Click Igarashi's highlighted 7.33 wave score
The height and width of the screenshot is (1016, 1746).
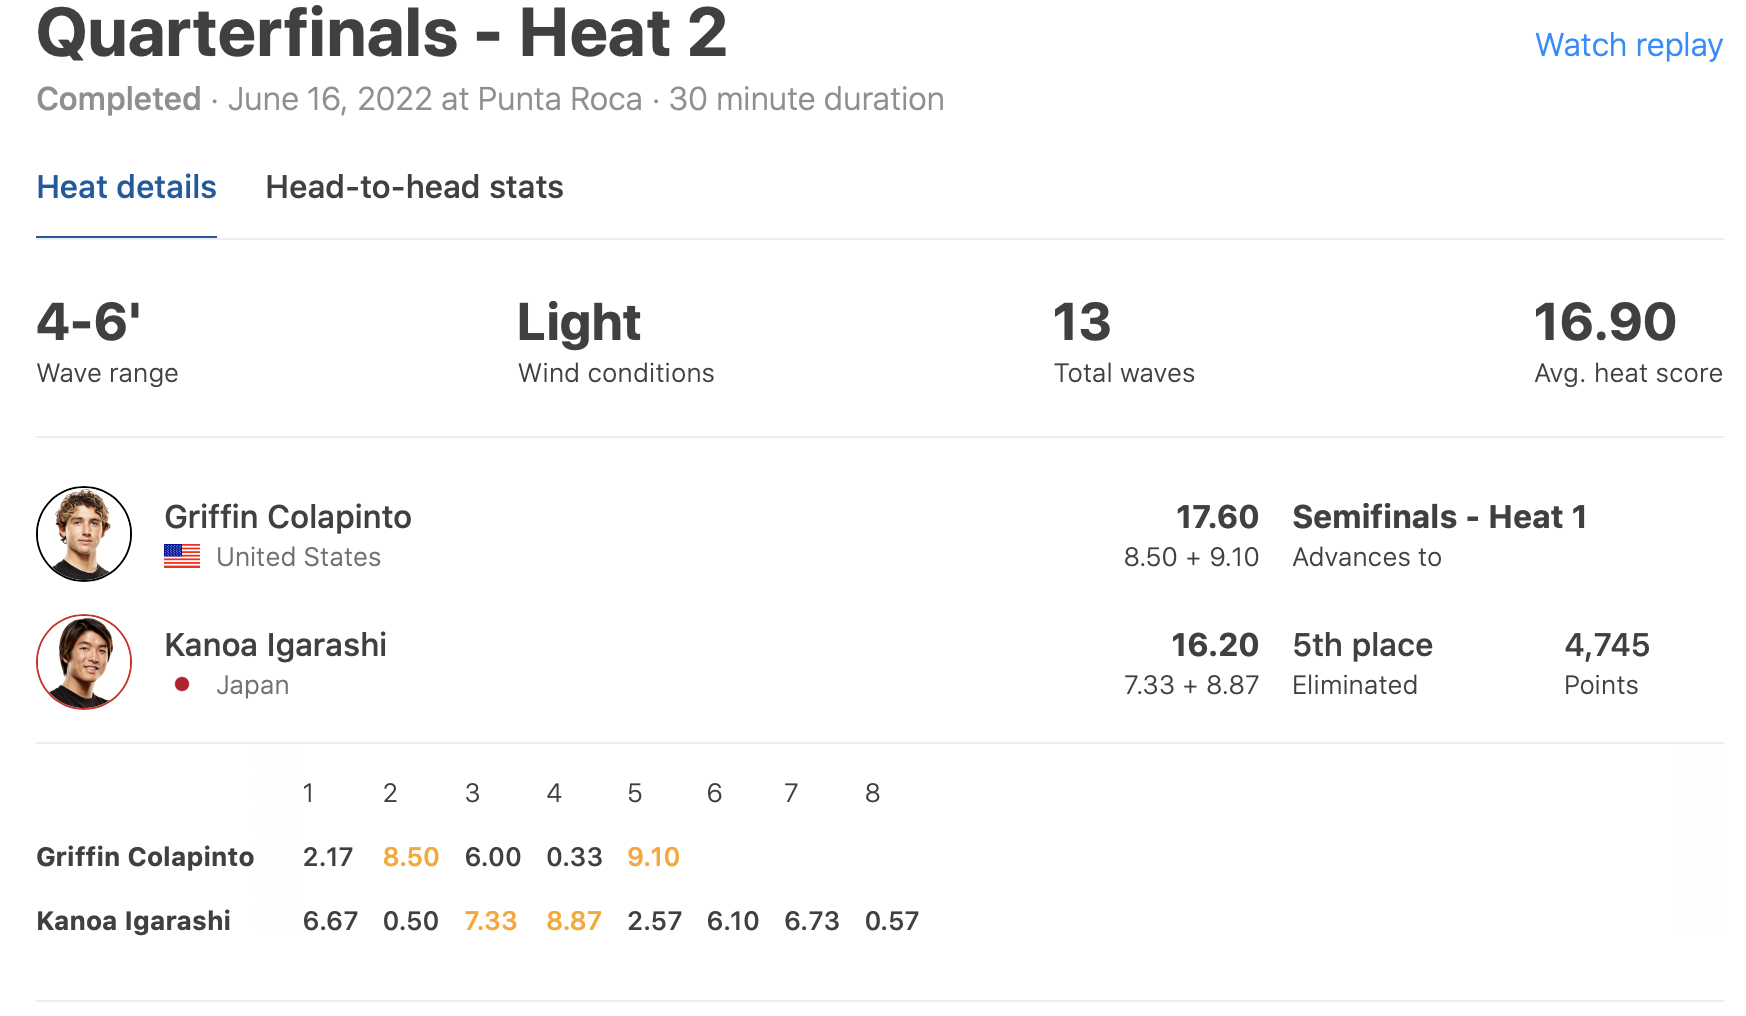[x=490, y=921]
